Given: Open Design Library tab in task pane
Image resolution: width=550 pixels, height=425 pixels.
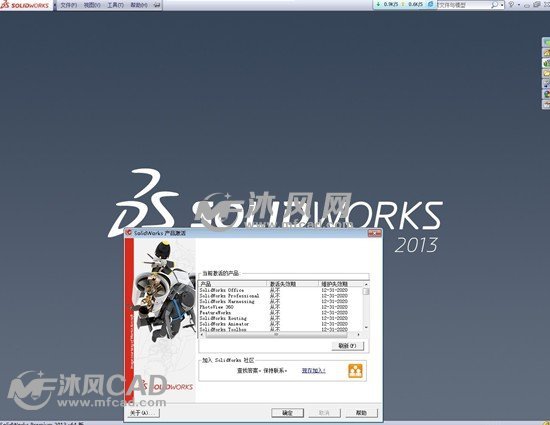Looking at the screenshot, I should tap(546, 63).
